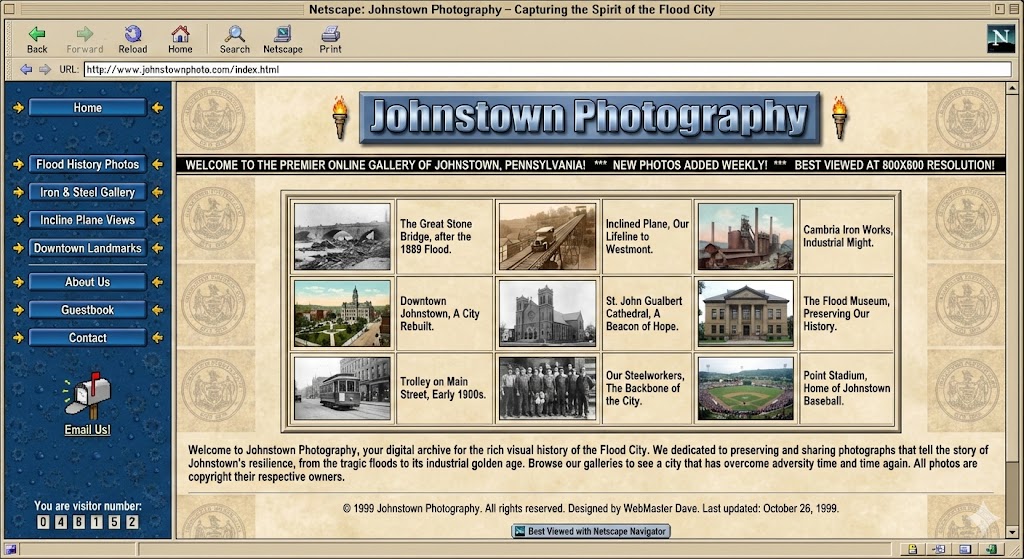Click caption 'Cambria Iron Works, Industrial Might.'
This screenshot has height=559, width=1024.
pos(848,236)
